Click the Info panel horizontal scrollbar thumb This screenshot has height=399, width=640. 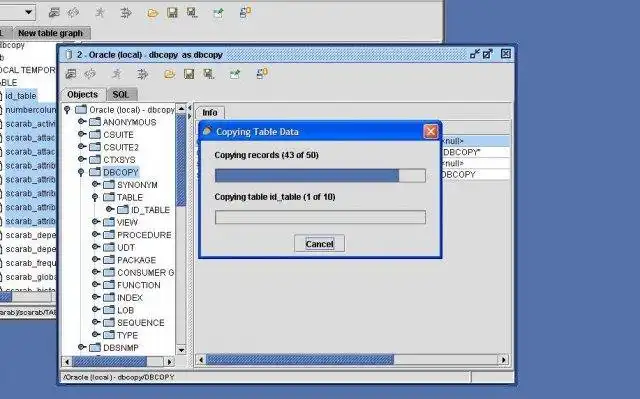click(300, 360)
